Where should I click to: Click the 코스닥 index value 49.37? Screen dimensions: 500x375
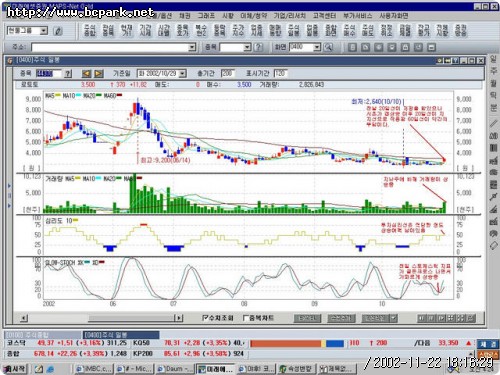click(x=46, y=343)
